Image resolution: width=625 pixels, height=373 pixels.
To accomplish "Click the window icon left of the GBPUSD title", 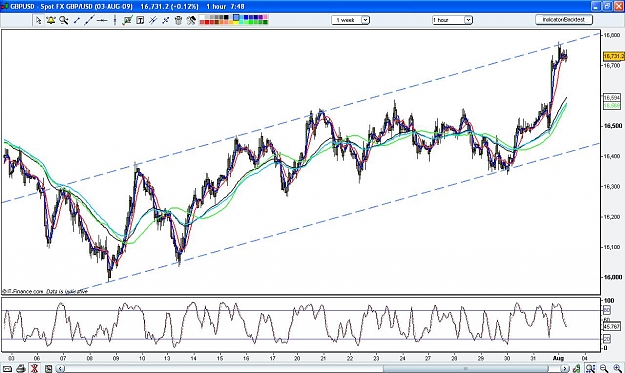I will click(4, 6).
